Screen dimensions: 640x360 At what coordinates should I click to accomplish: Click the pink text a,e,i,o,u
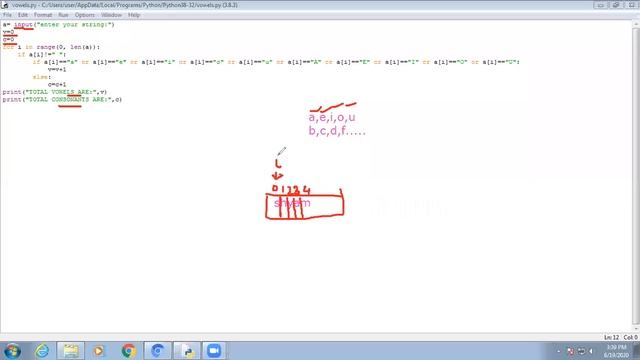(x=332, y=118)
